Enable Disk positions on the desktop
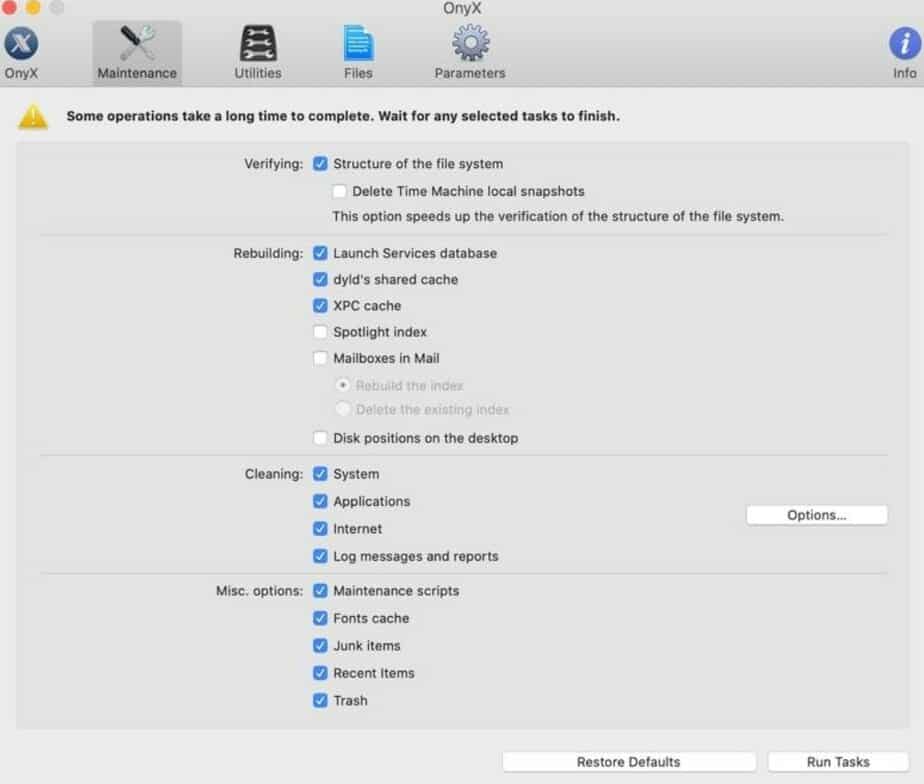The height and width of the screenshot is (784, 924). (x=321, y=437)
